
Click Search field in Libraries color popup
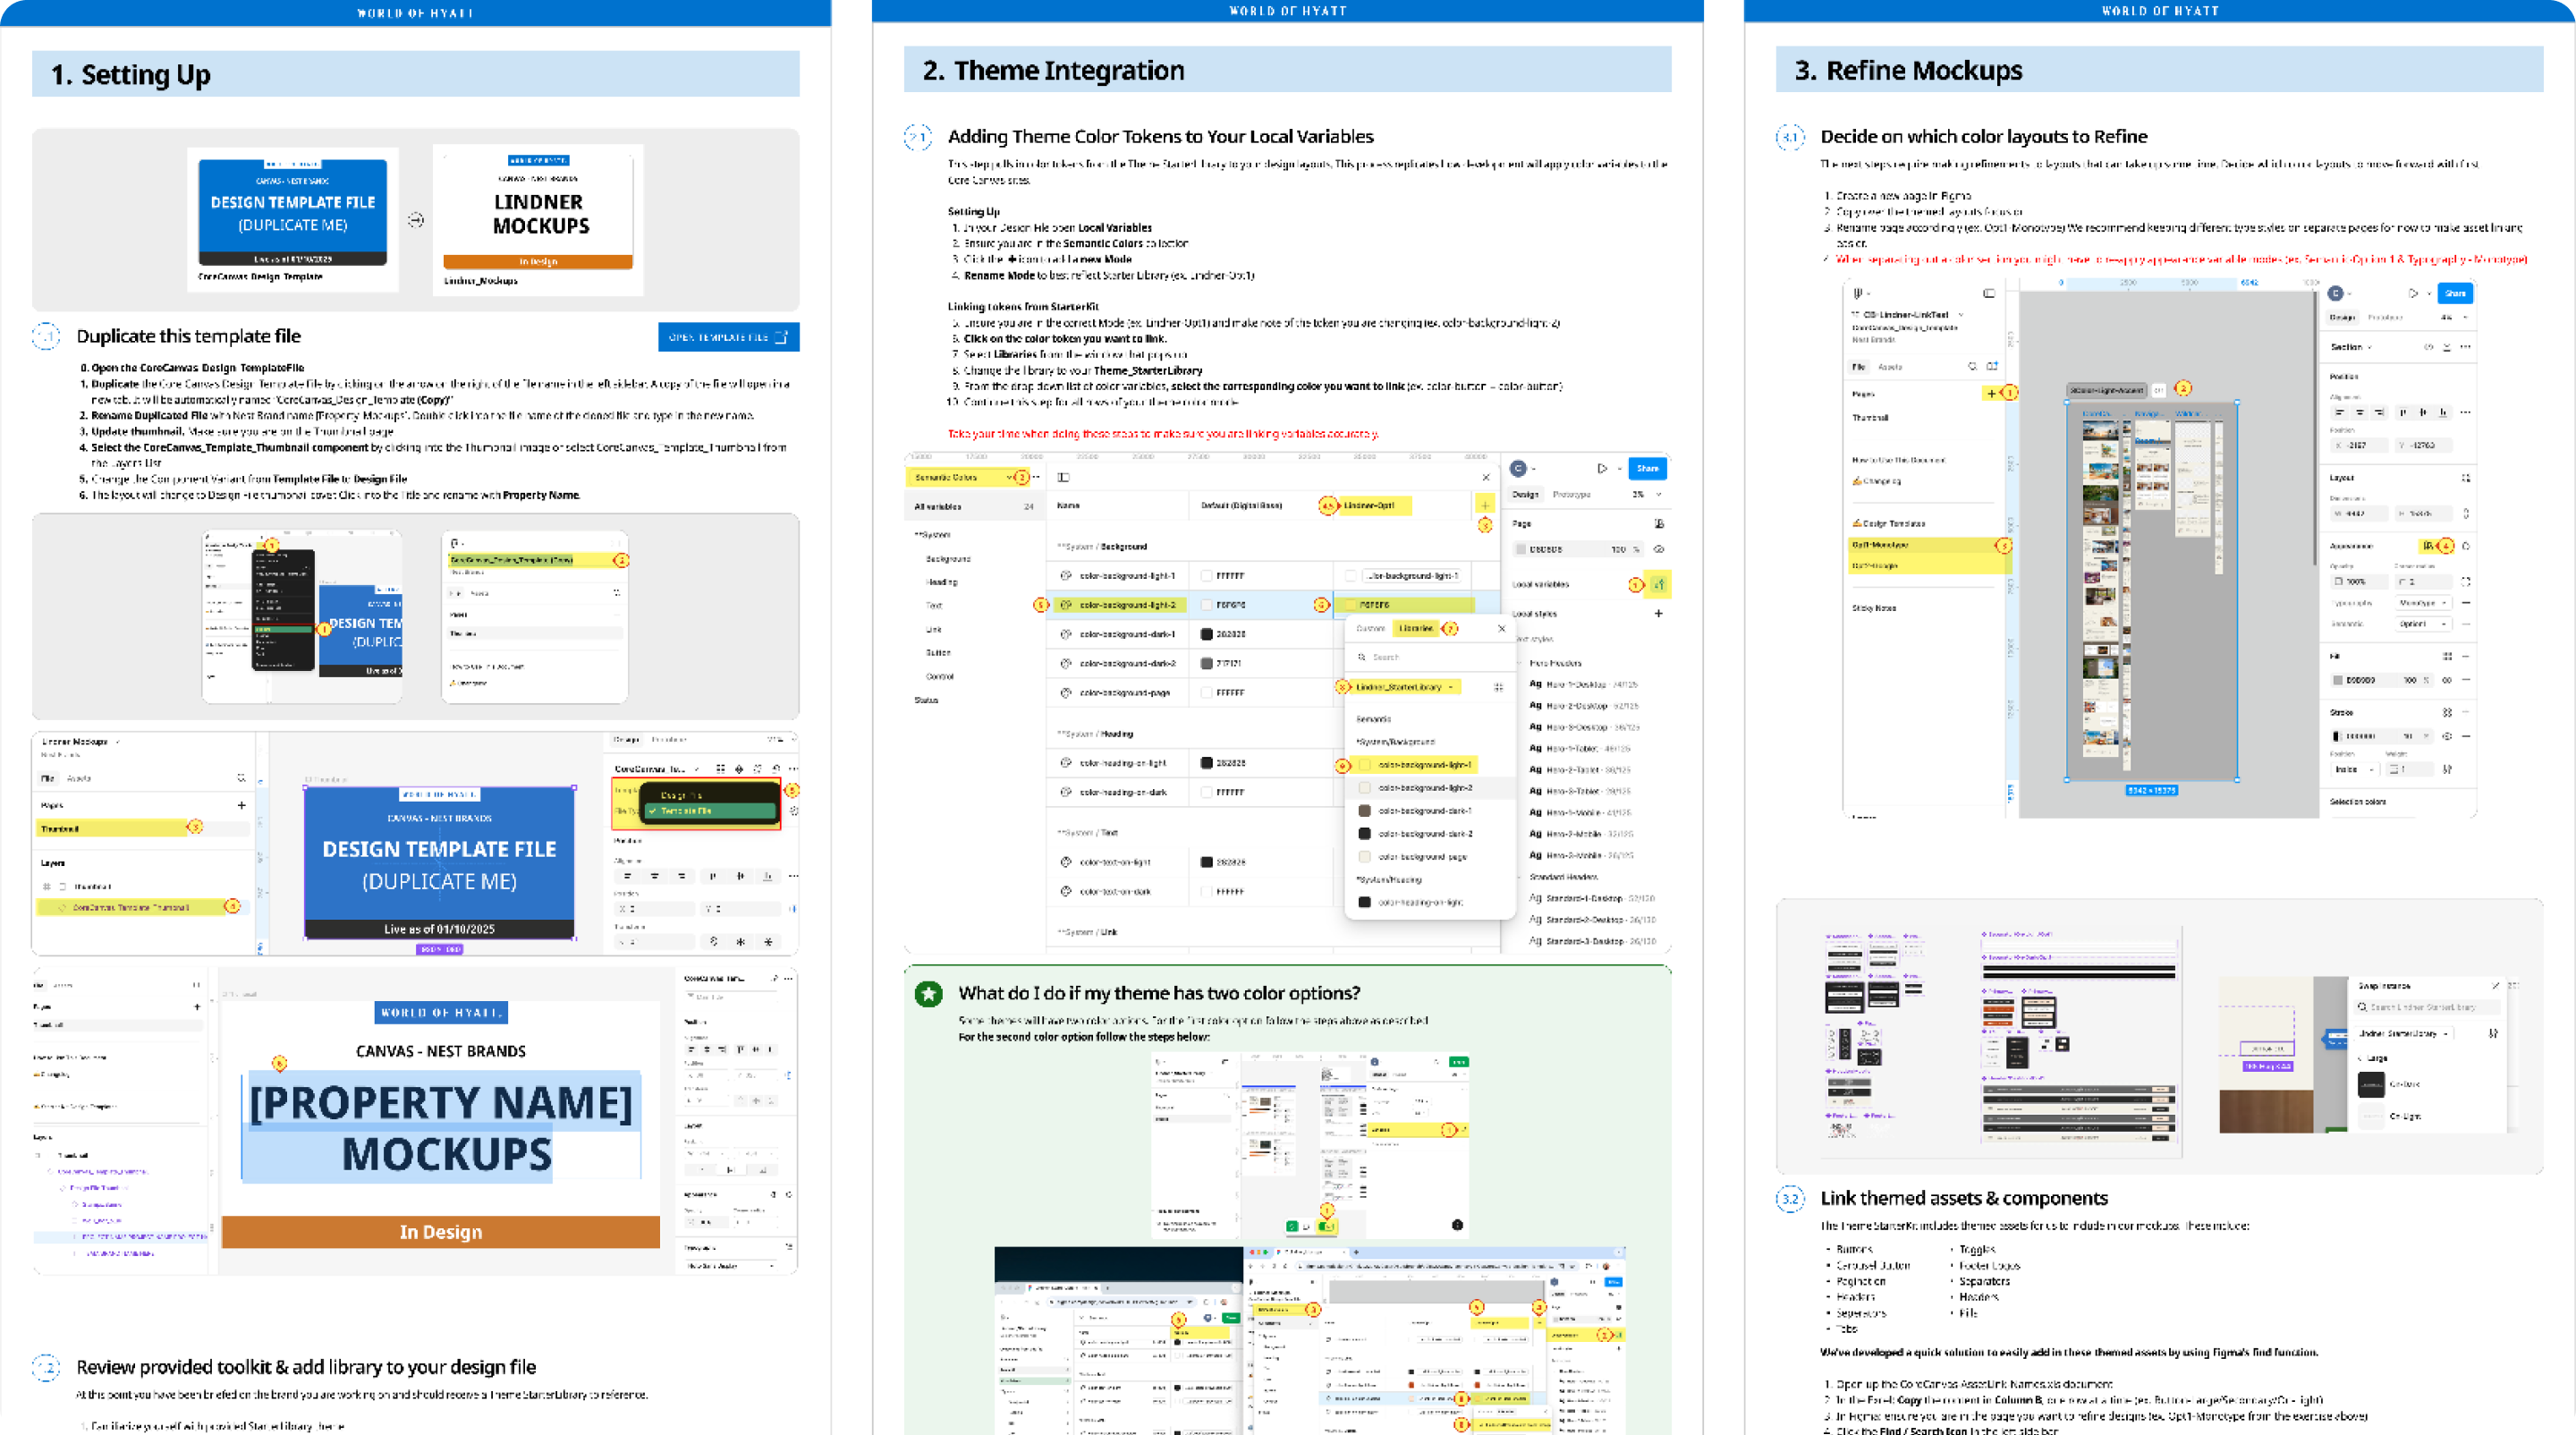(x=1430, y=657)
